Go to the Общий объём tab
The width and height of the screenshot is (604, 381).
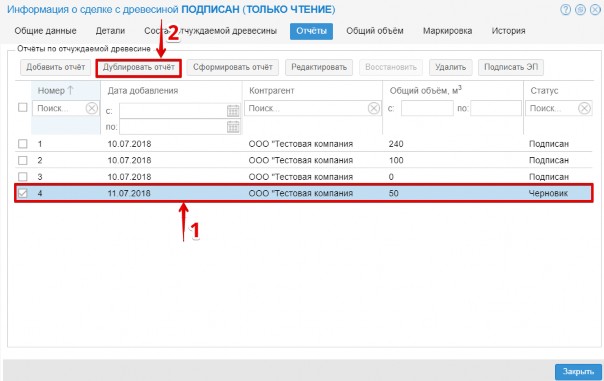coord(375,31)
